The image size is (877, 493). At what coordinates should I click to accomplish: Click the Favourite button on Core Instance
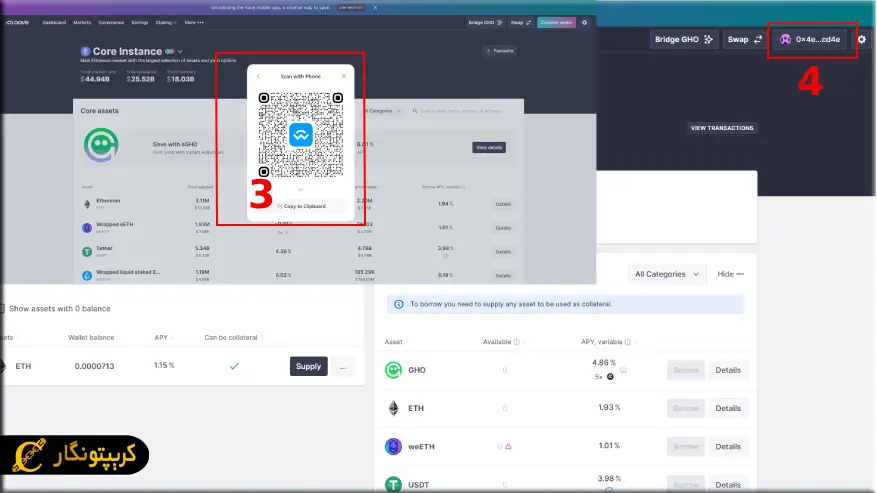pyautogui.click(x=500, y=51)
